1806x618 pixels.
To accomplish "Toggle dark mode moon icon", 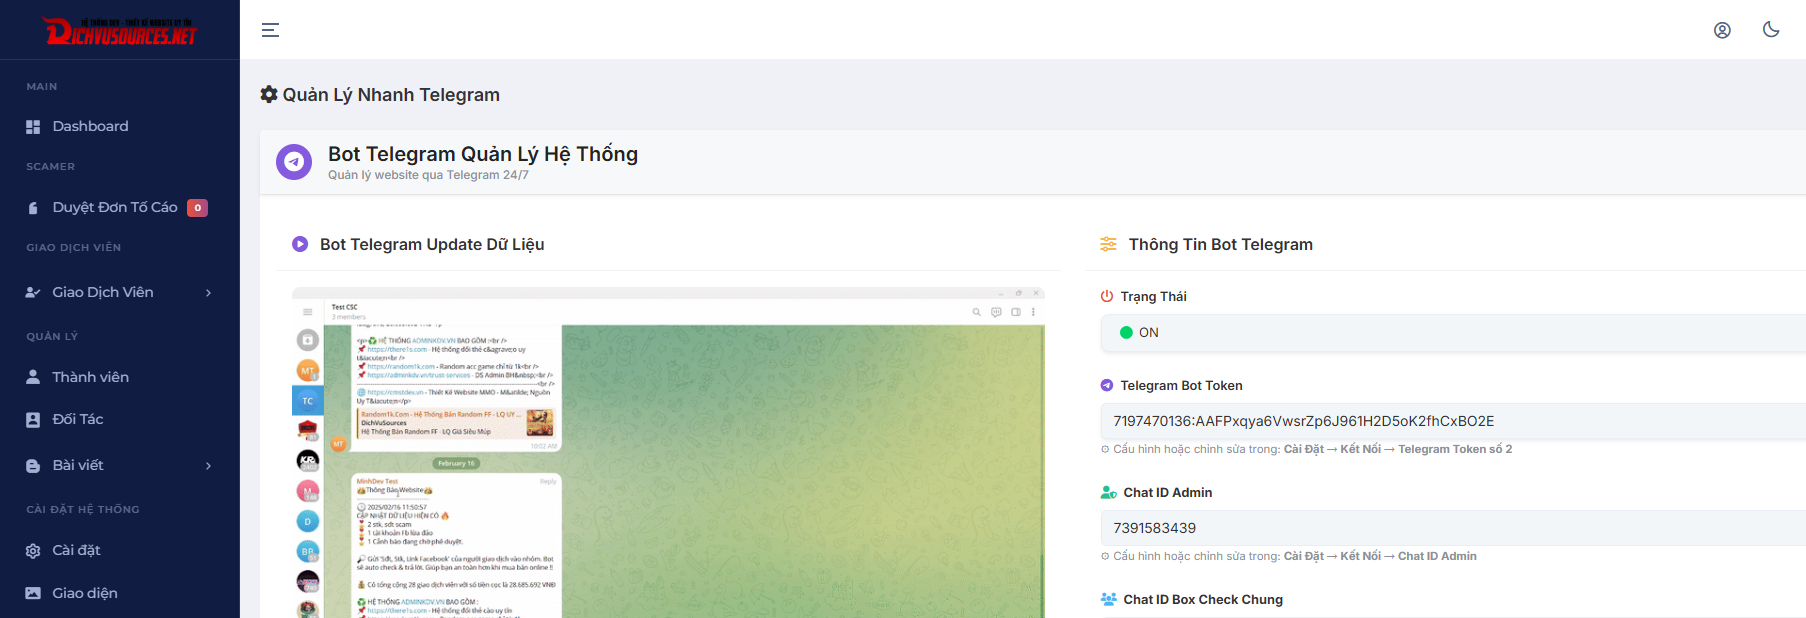I will pos(1771,30).
